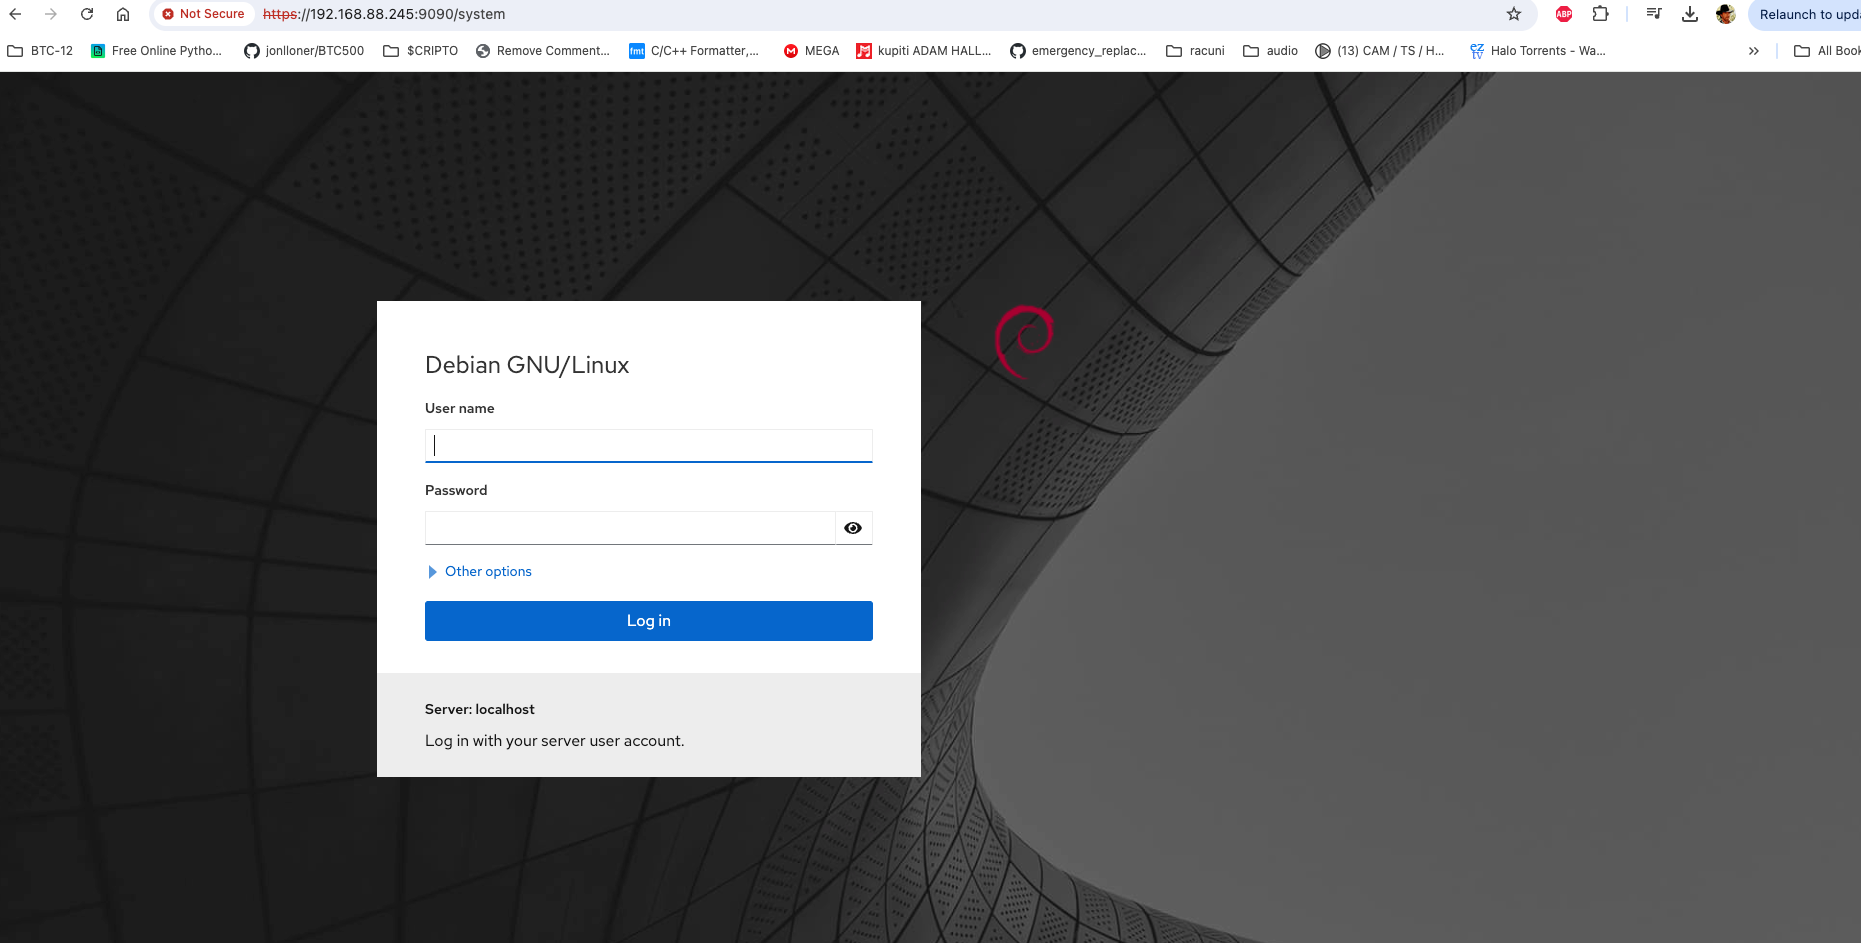The height and width of the screenshot is (943, 1861).
Task: Click the Log in button
Action: click(x=649, y=621)
